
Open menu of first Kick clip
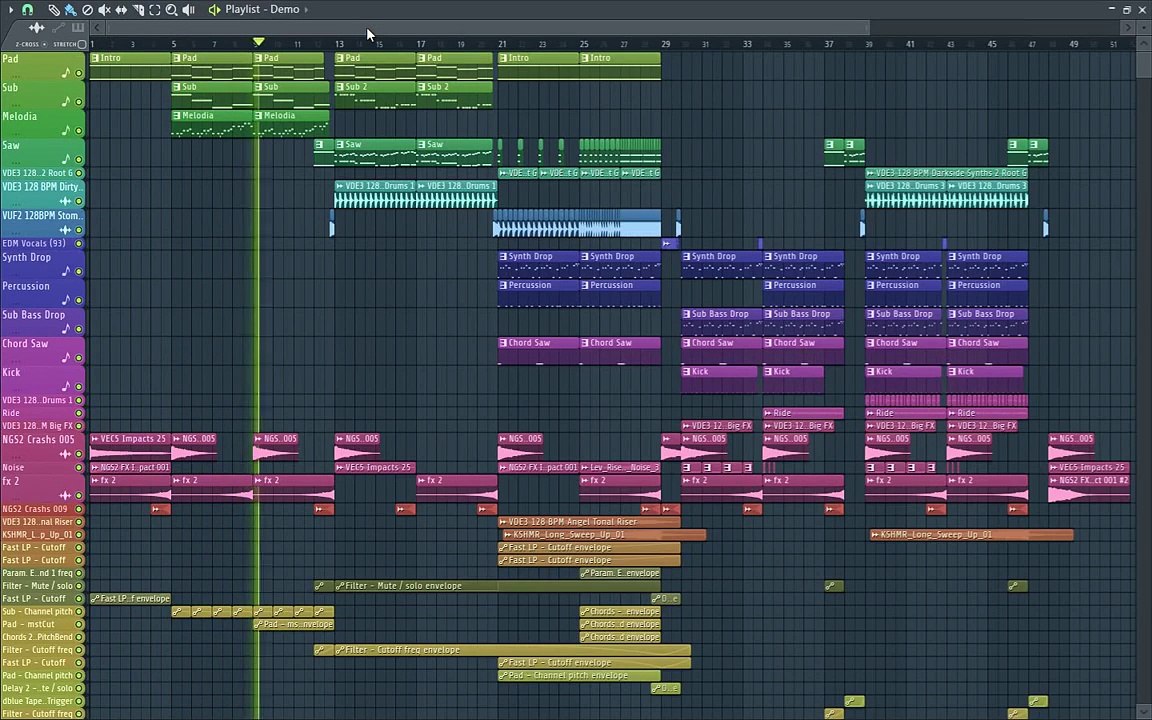point(687,372)
